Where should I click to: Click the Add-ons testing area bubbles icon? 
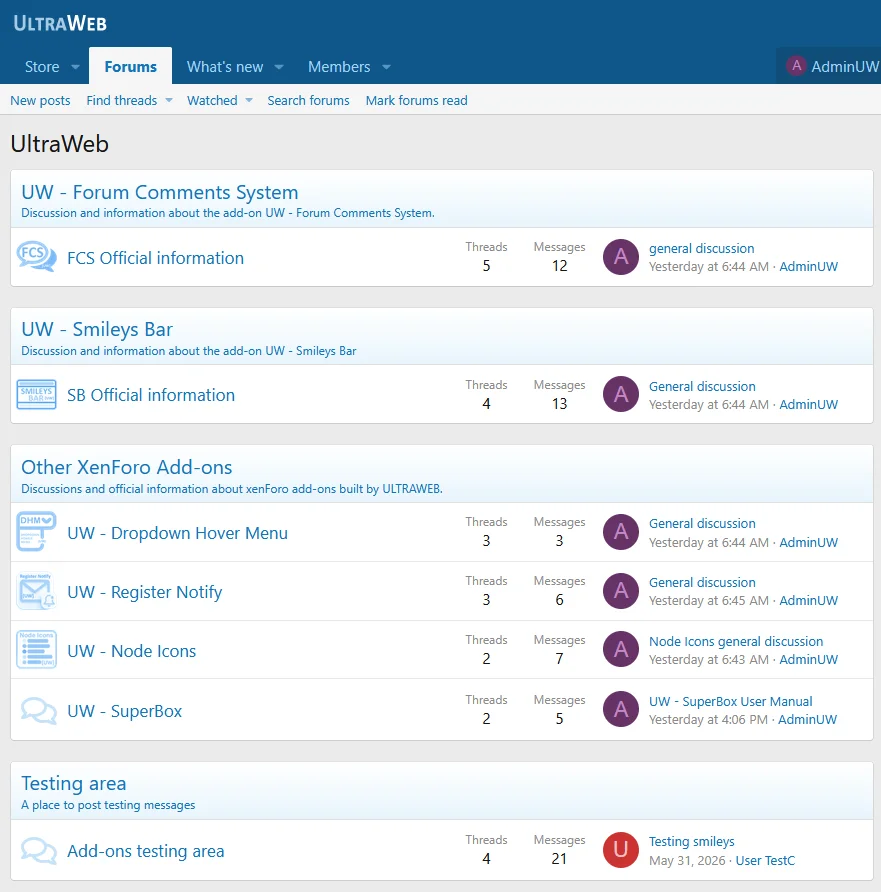(39, 850)
